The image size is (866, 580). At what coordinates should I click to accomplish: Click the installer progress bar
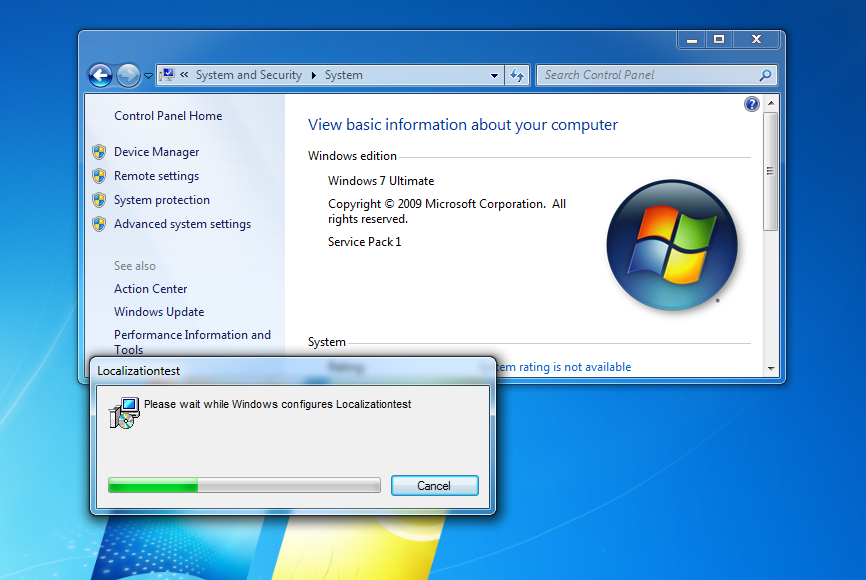(244, 486)
